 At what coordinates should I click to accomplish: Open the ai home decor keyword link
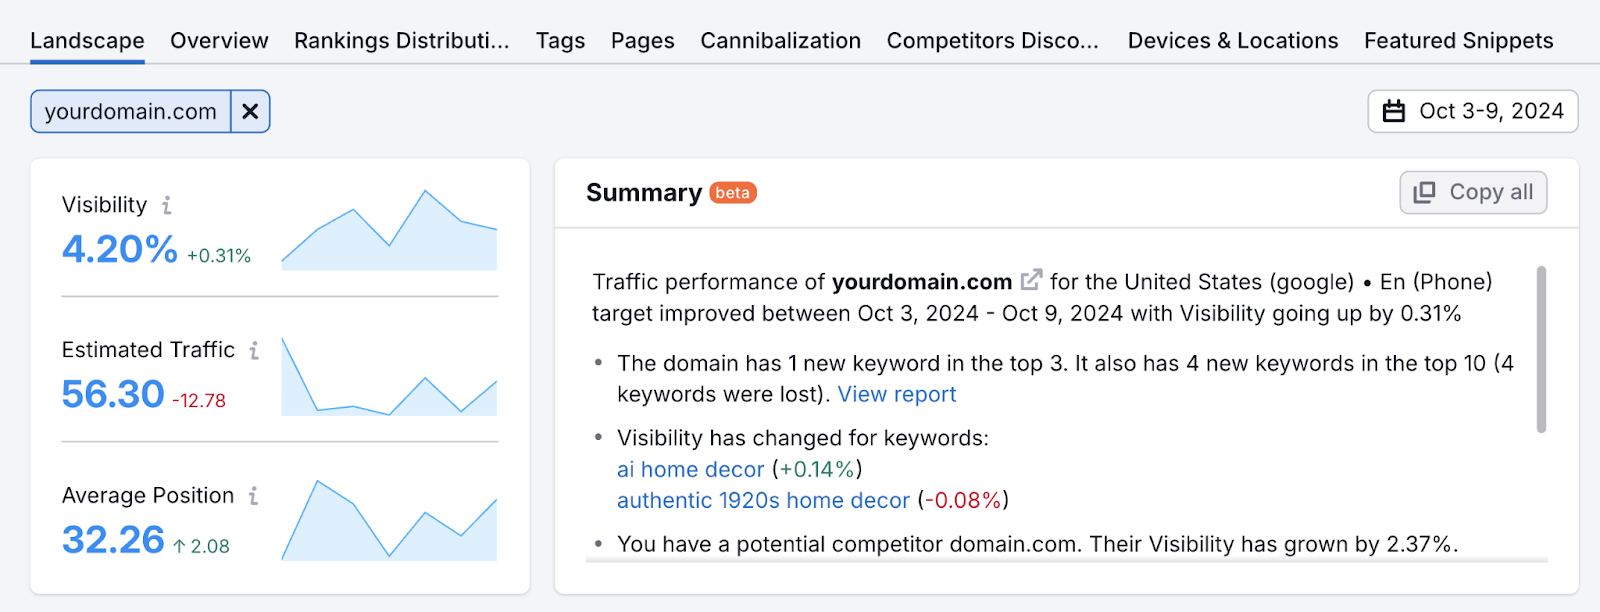click(x=690, y=470)
